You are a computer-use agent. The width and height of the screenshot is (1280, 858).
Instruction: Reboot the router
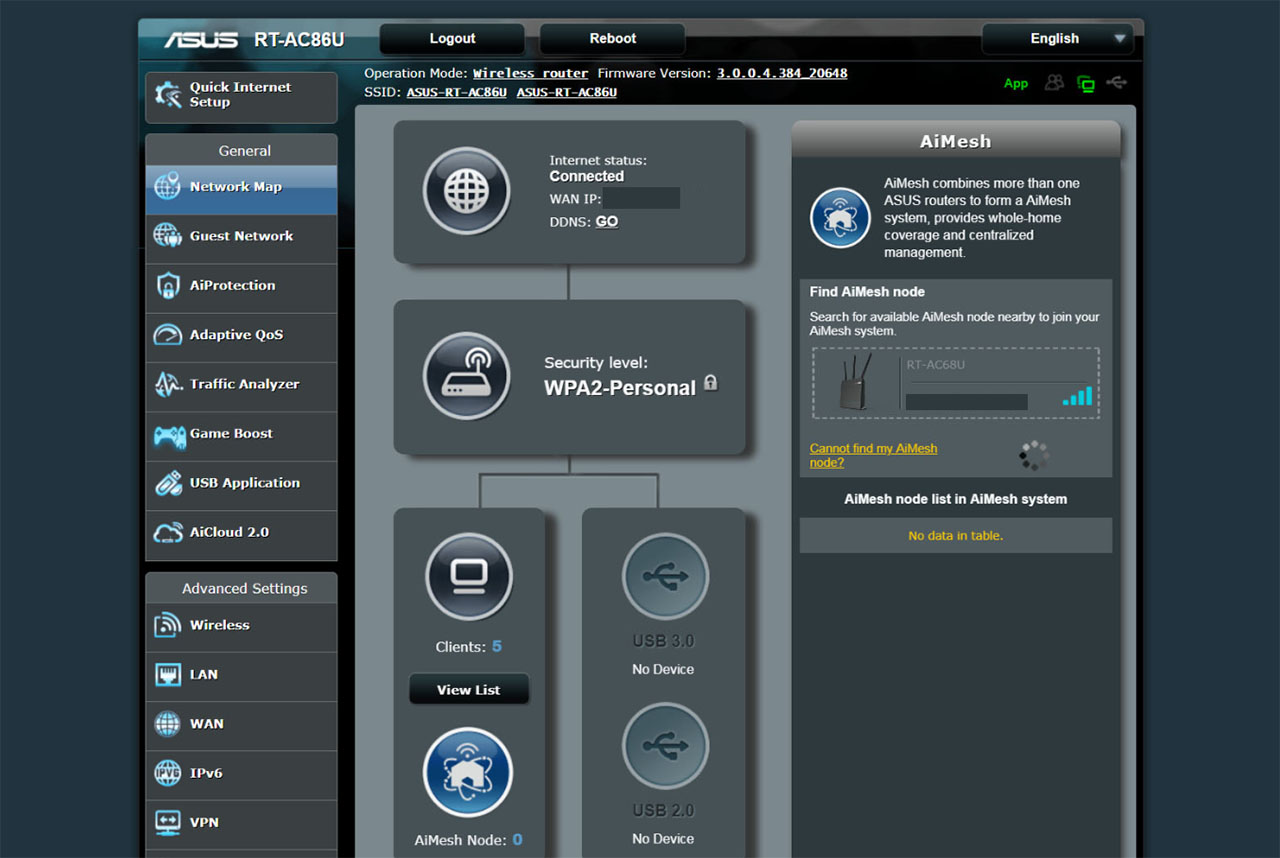pos(612,39)
